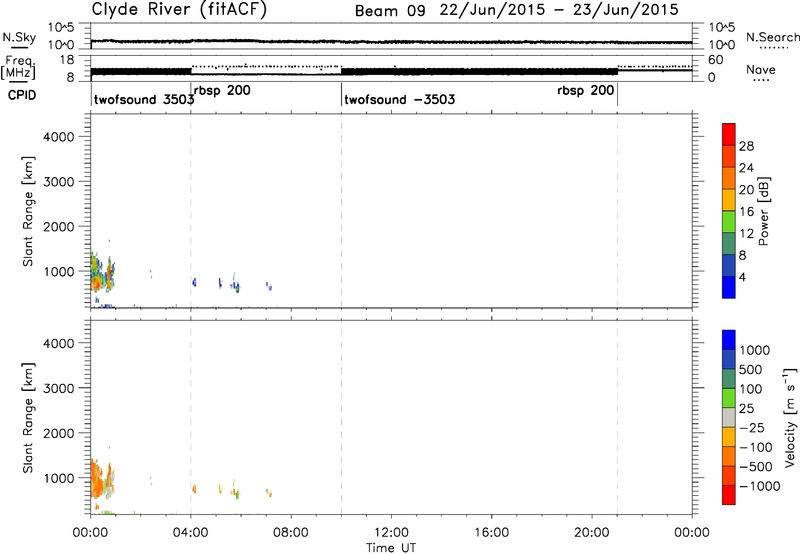The height and width of the screenshot is (554, 800).
Task: Click the "Velocity [m s-1]" colorbar title
Action: (x=790, y=417)
